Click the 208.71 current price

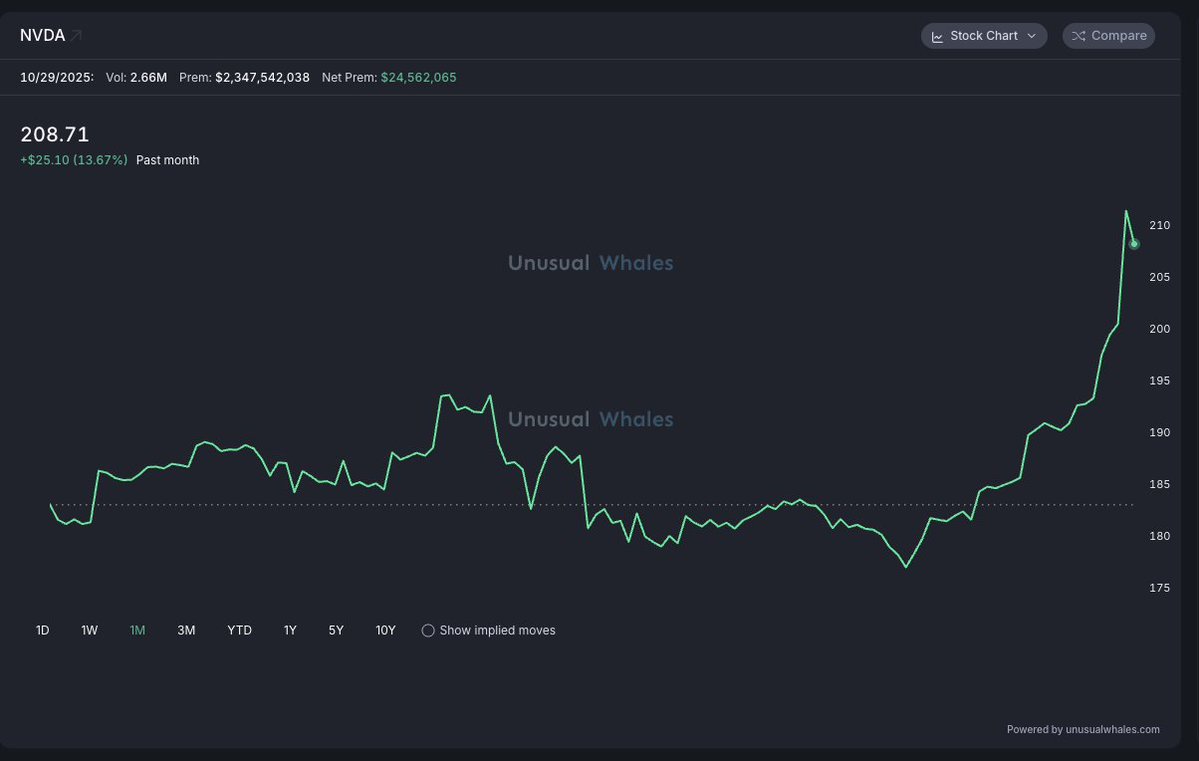coord(55,135)
